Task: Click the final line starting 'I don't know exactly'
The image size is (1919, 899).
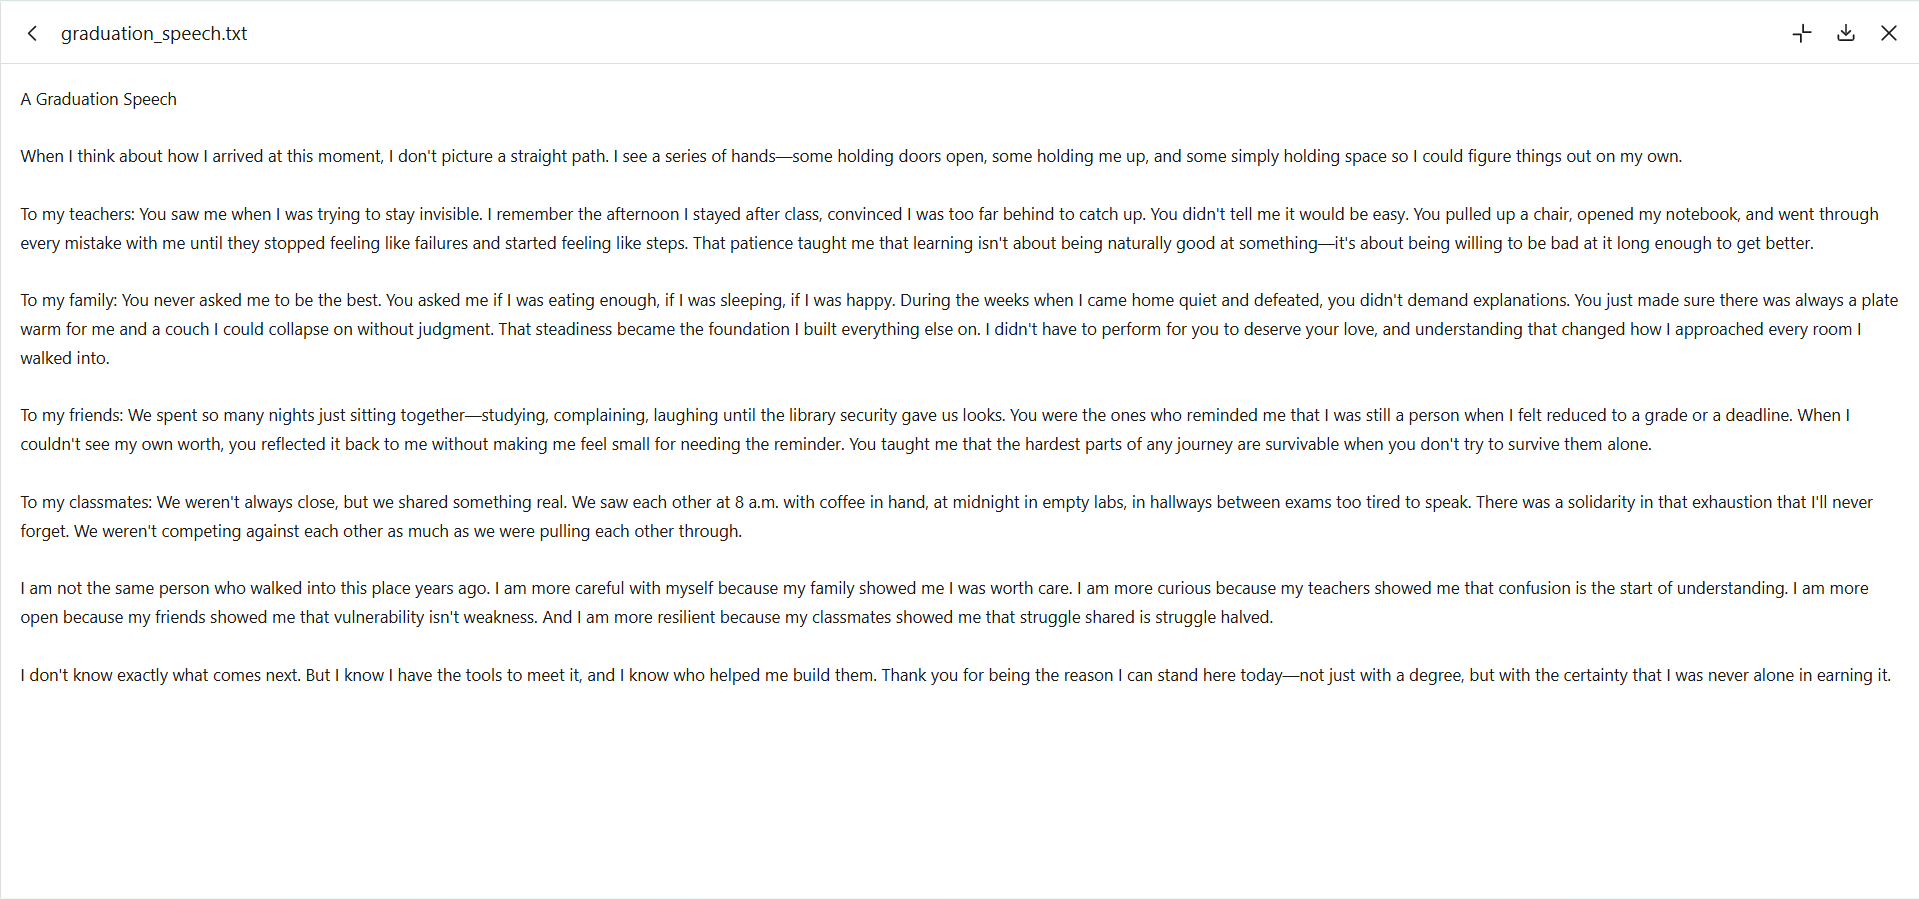Action: tap(955, 675)
